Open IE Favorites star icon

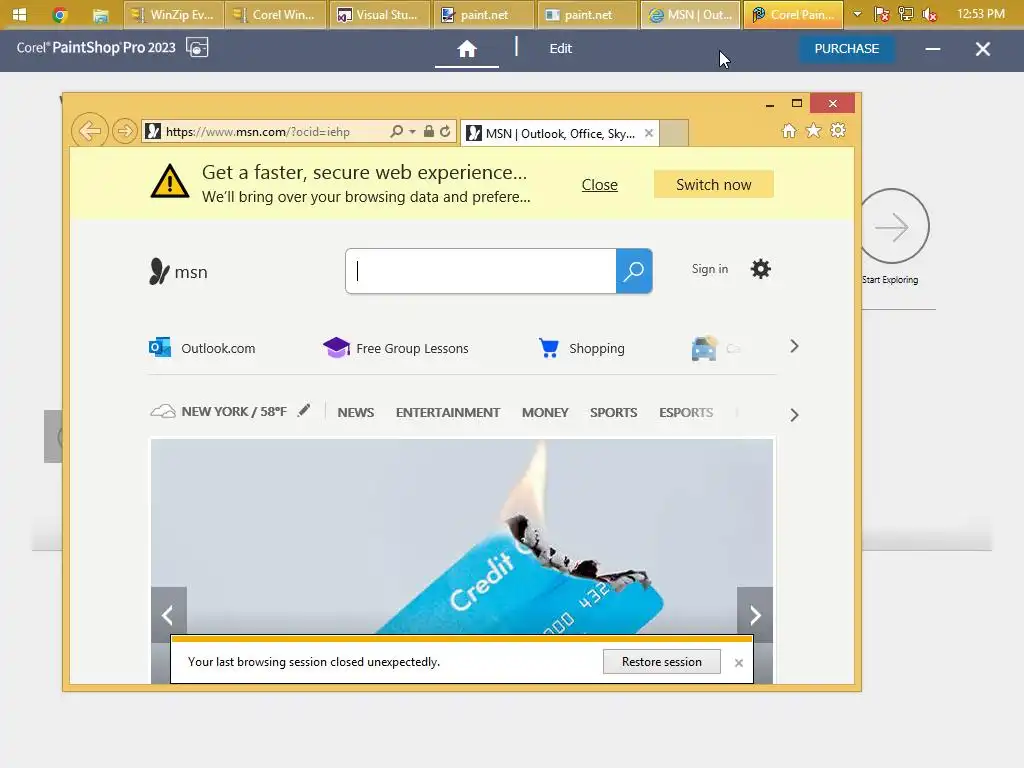tap(813, 131)
